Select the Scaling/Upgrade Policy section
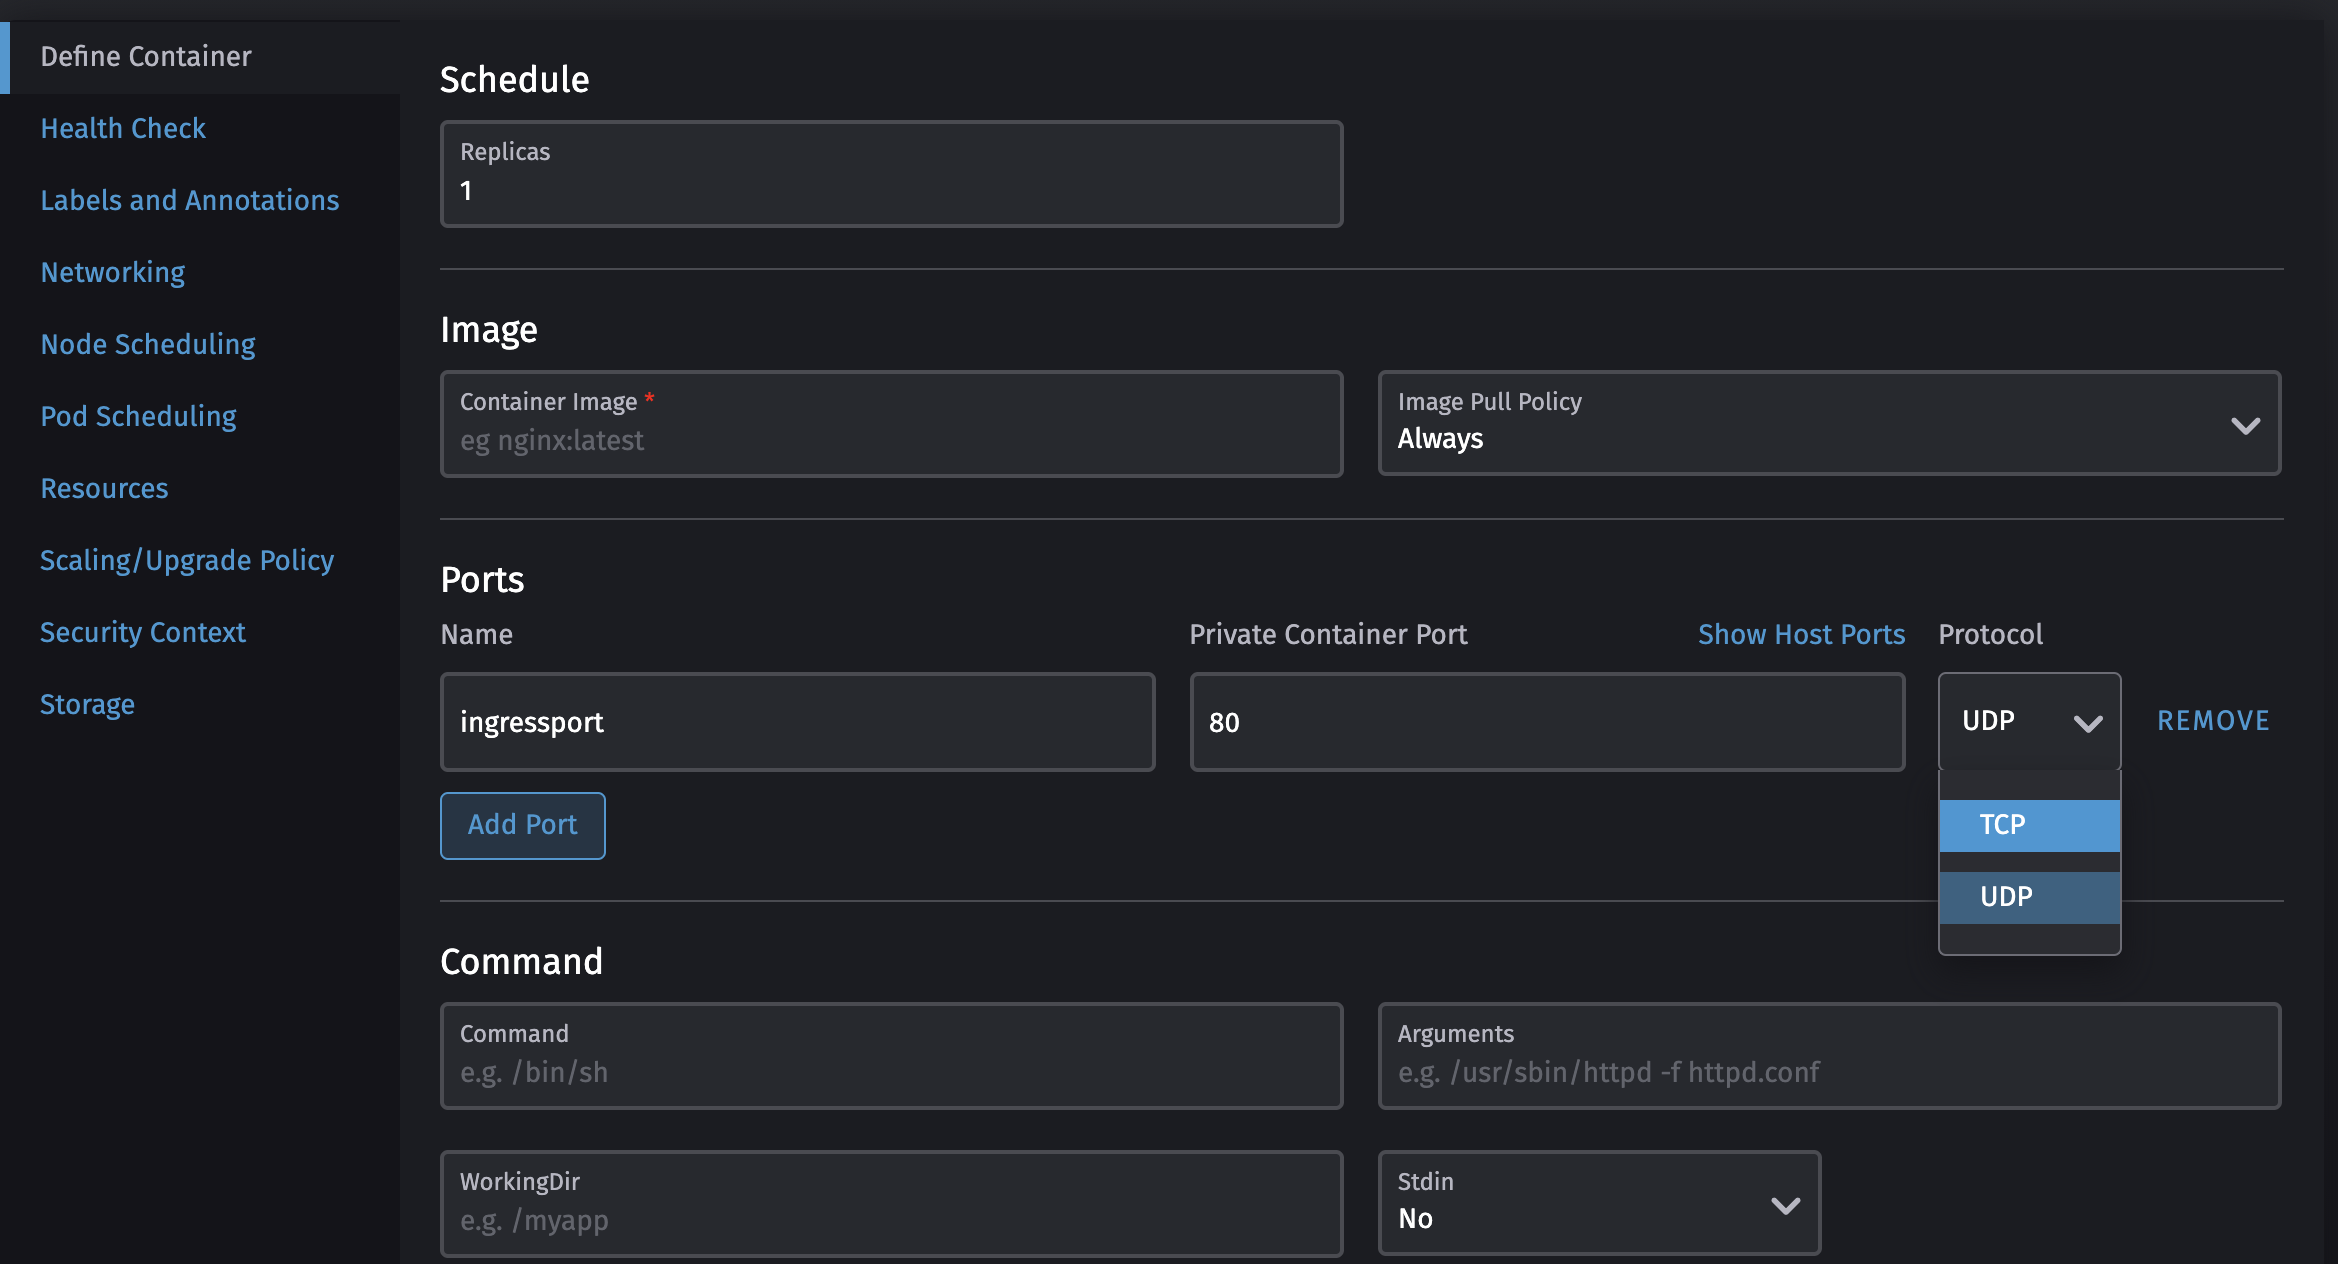2338x1264 pixels. 186,560
